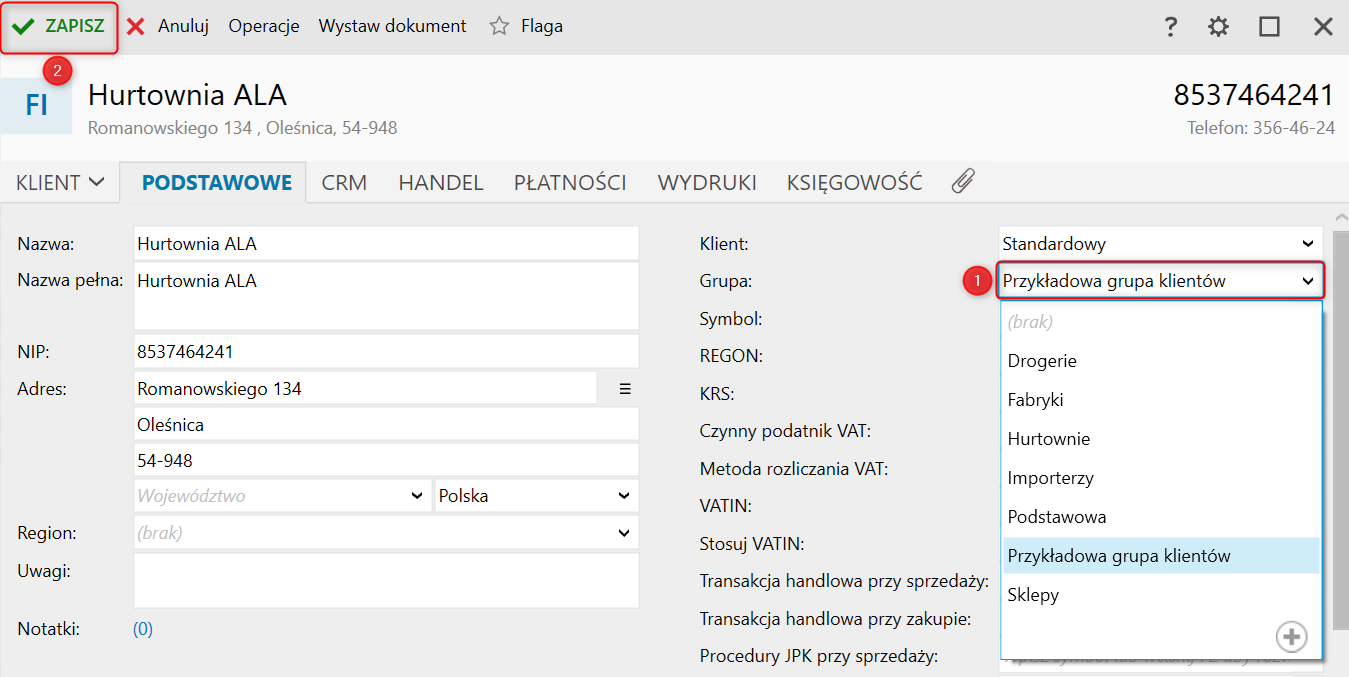
Task: Select (brak) in the group list
Action: coord(1161,321)
